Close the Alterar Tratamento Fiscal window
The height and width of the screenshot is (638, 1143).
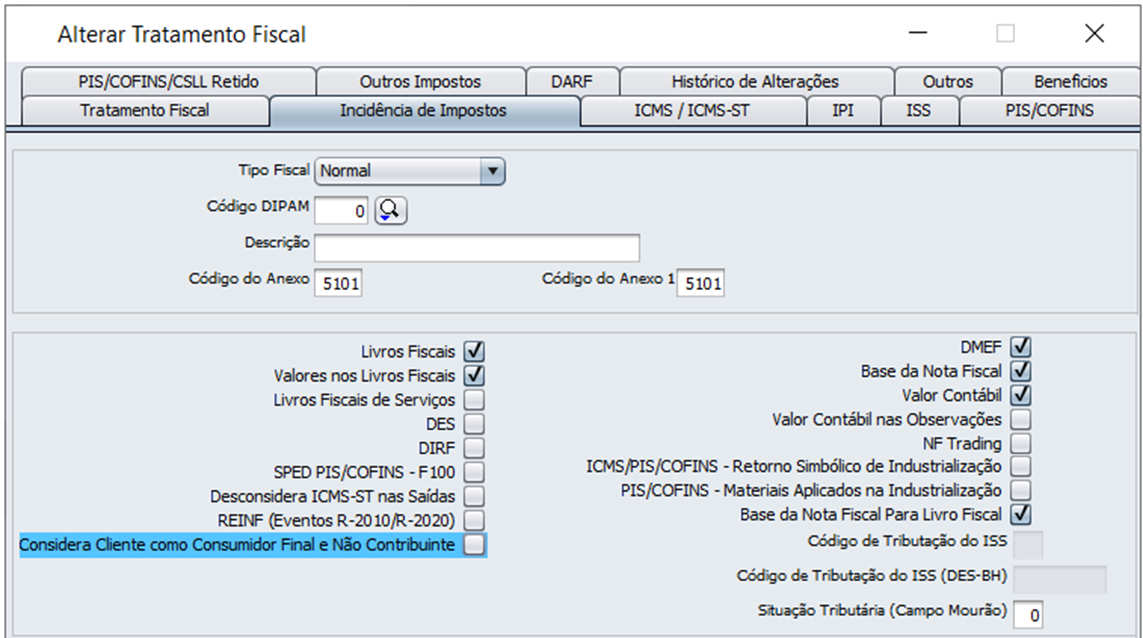(1094, 34)
